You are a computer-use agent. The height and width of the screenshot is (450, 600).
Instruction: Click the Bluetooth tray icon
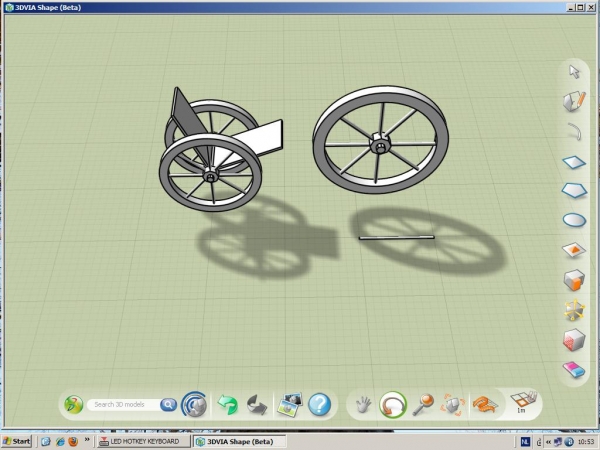coord(569,442)
